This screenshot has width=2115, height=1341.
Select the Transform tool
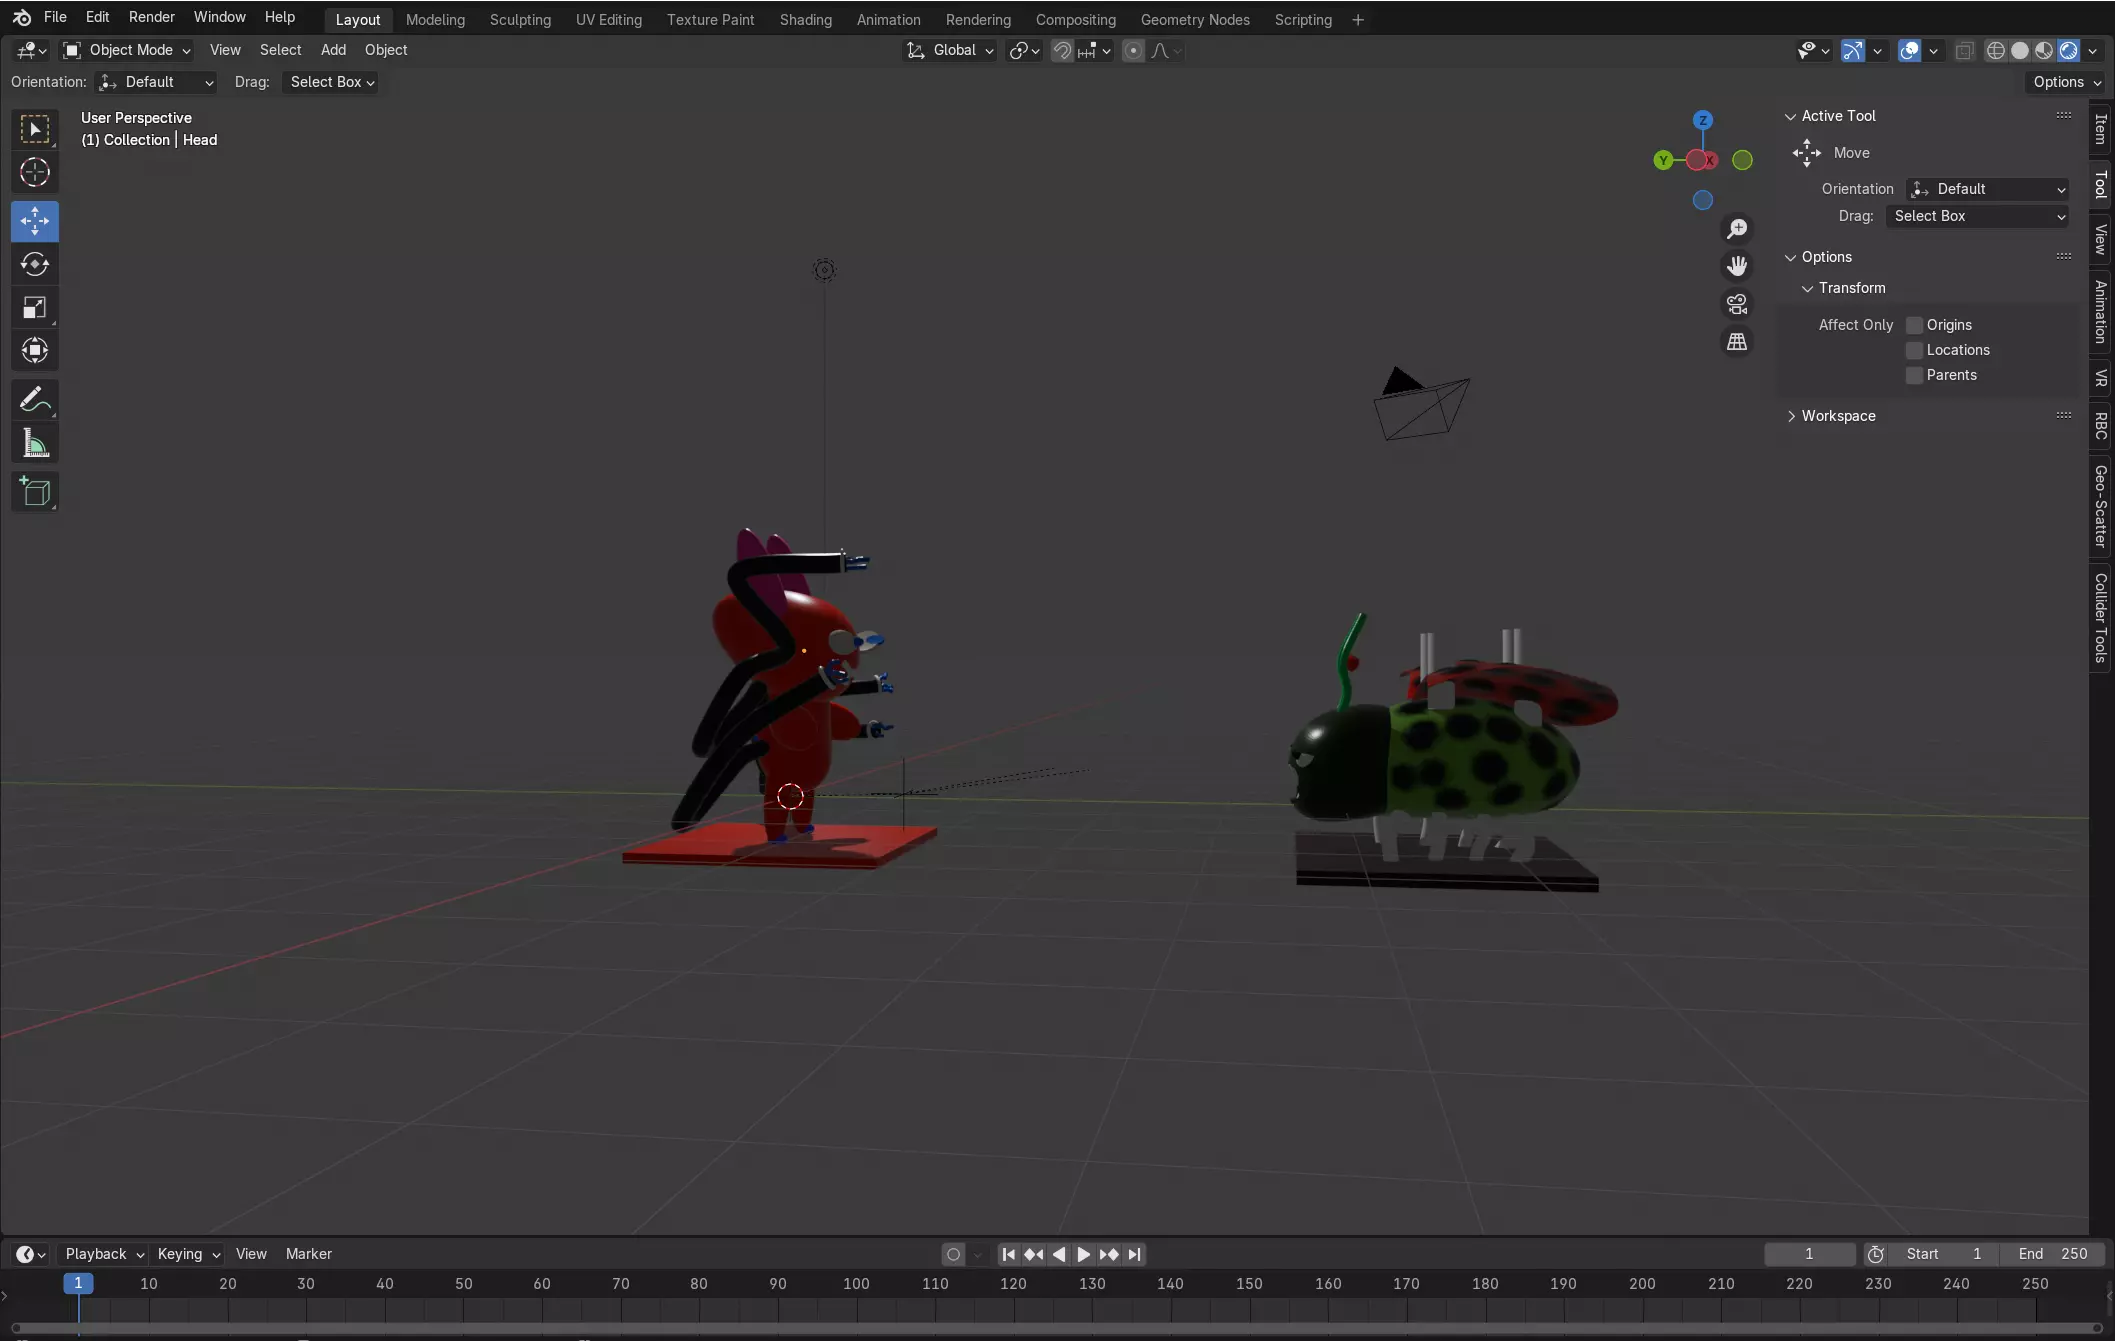click(35, 350)
